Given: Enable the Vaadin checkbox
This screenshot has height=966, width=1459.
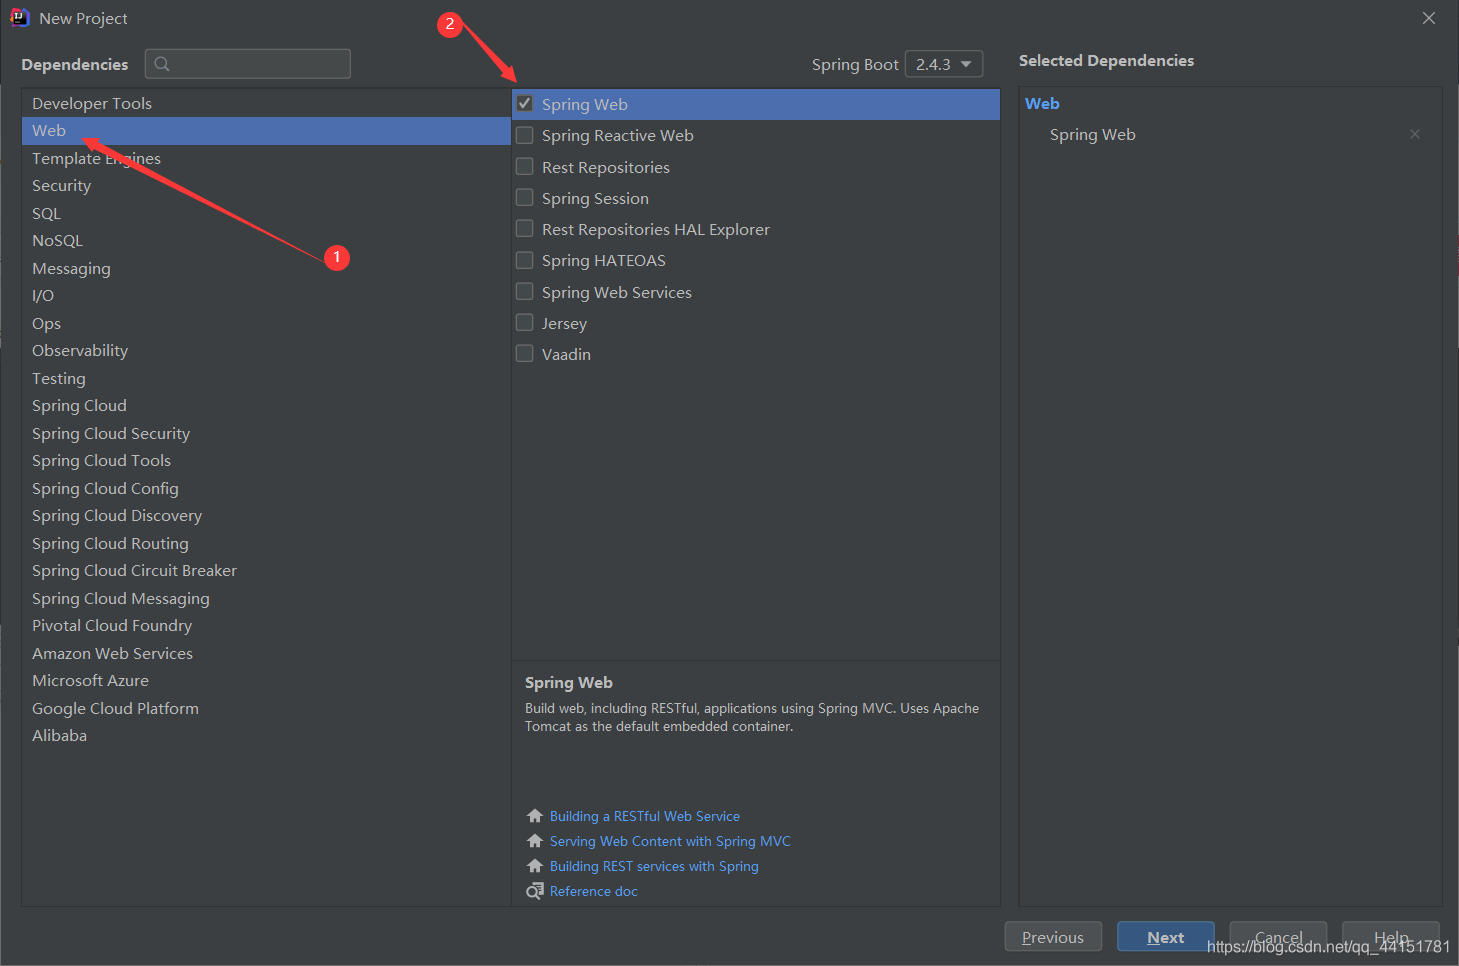Looking at the screenshot, I should [x=524, y=353].
